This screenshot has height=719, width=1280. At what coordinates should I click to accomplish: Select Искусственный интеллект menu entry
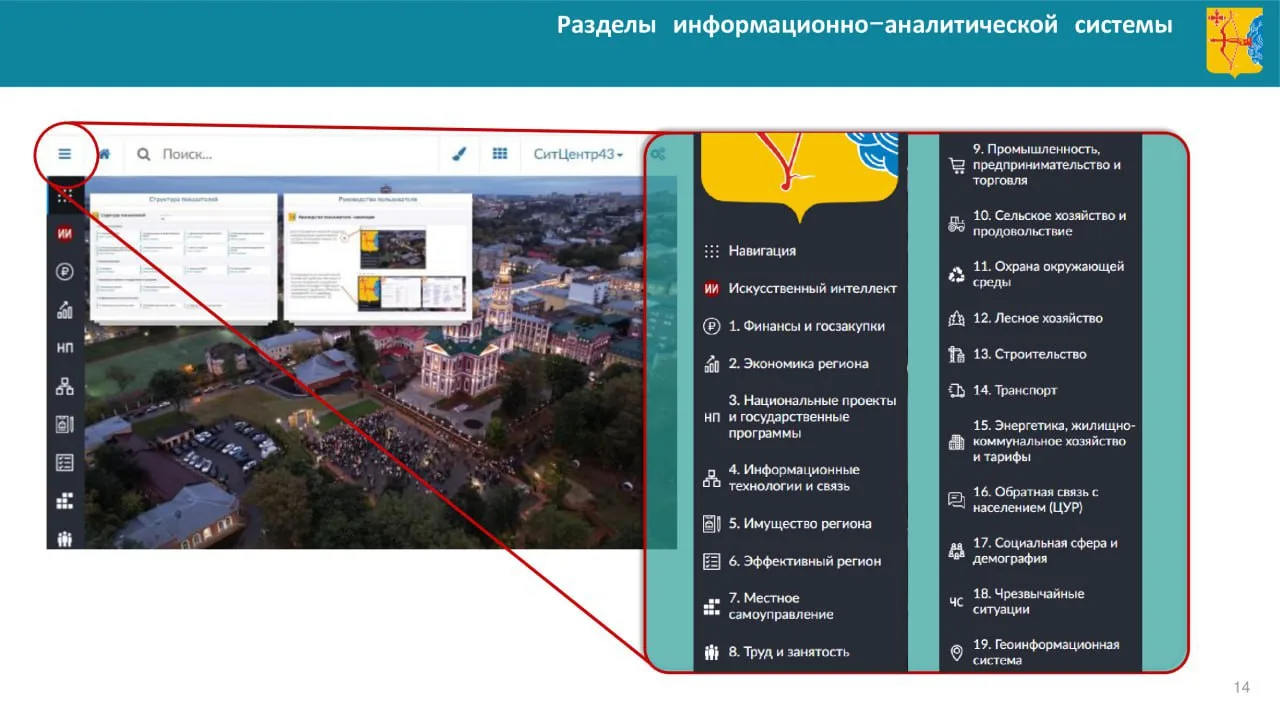click(812, 288)
